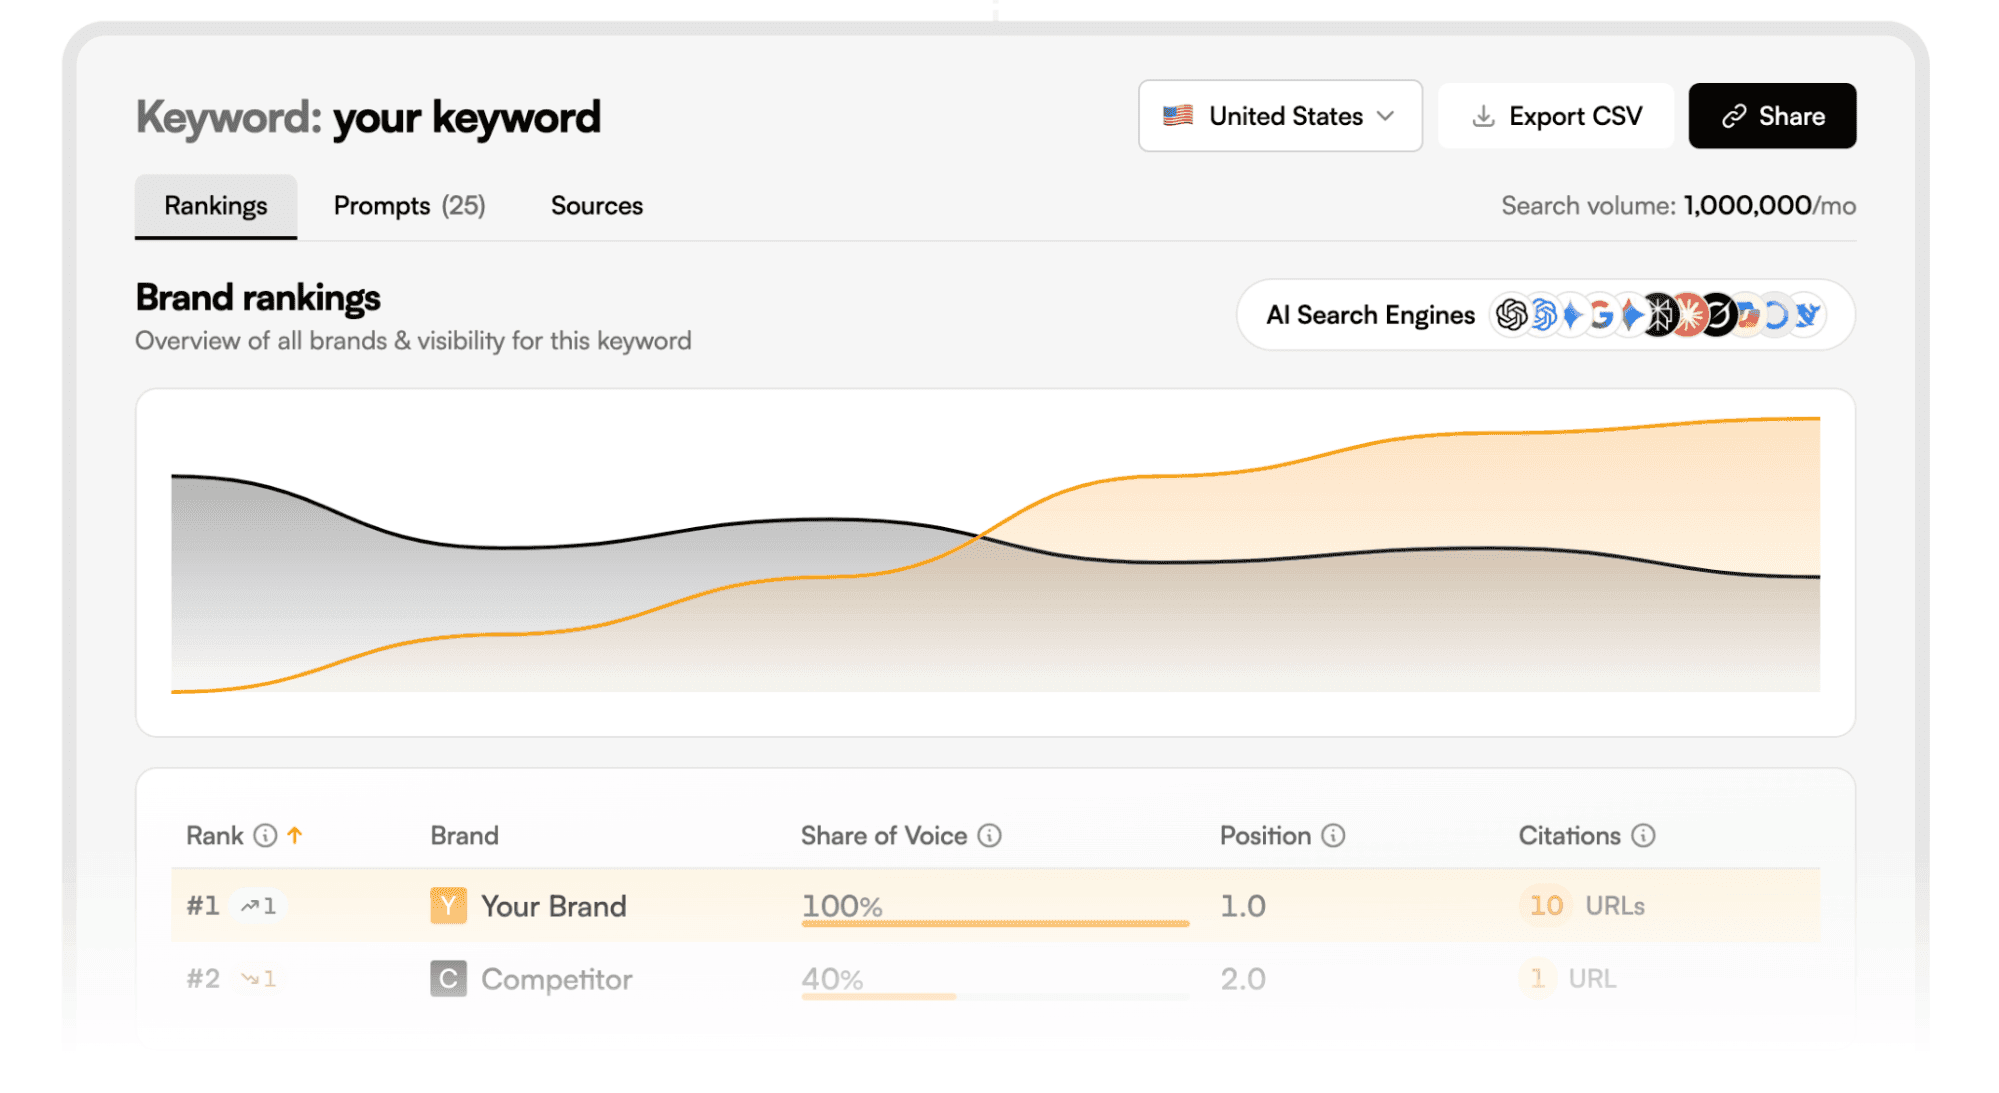Click Your Brand share of voice bar

pyautogui.click(x=994, y=923)
